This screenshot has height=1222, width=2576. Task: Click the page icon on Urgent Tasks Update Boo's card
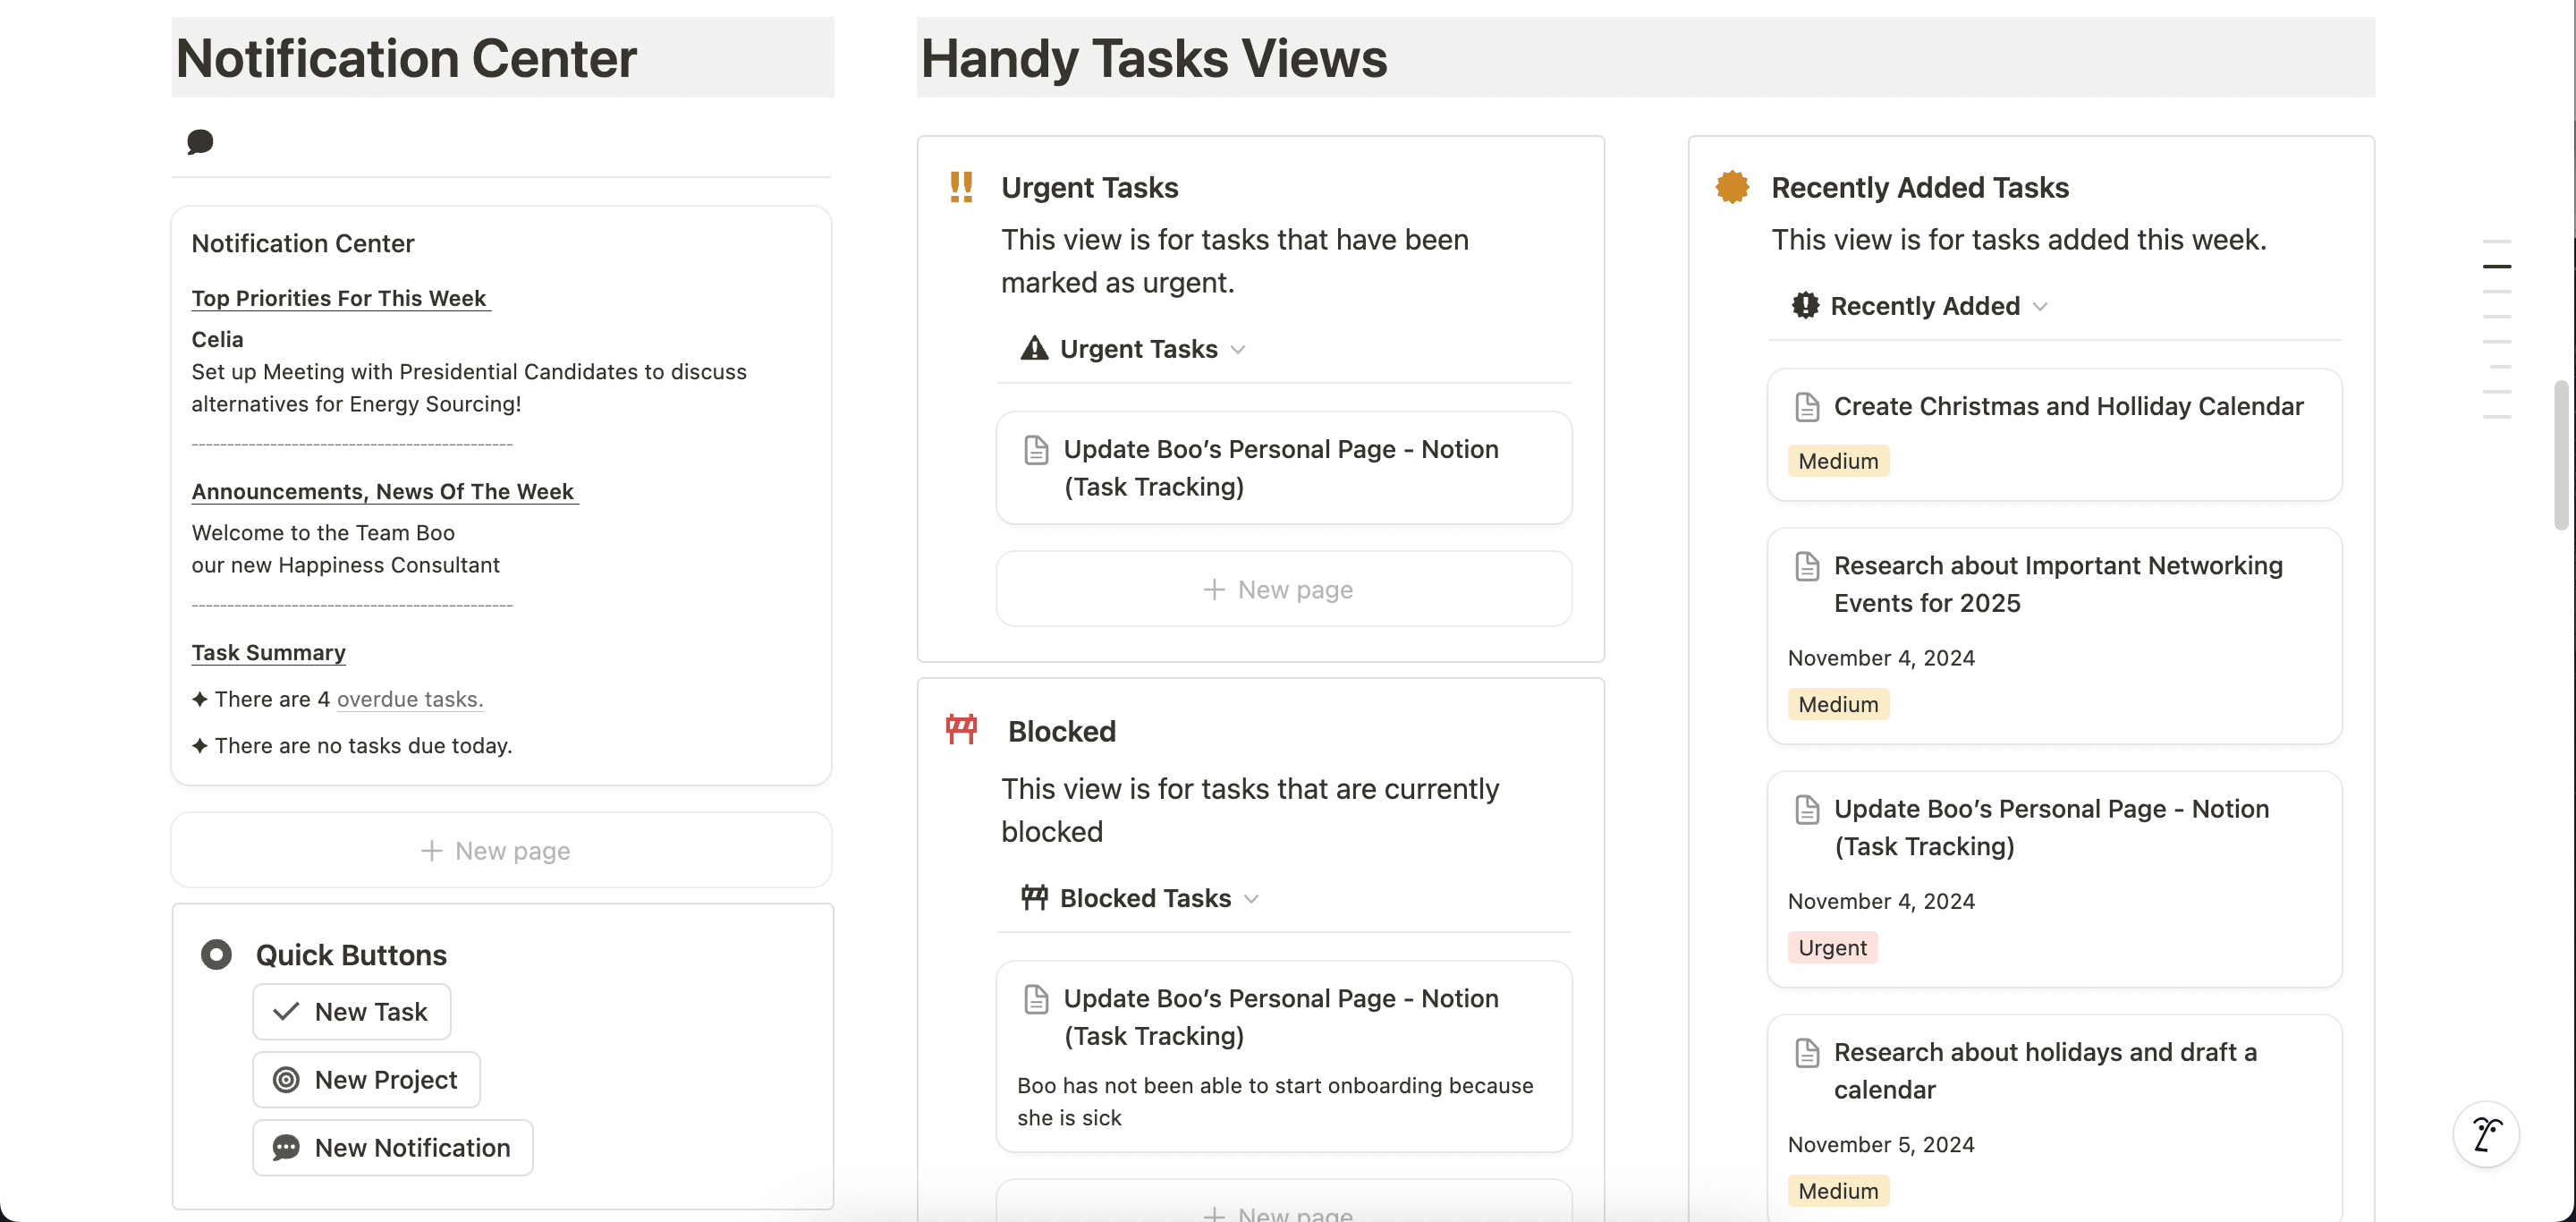tap(1036, 450)
